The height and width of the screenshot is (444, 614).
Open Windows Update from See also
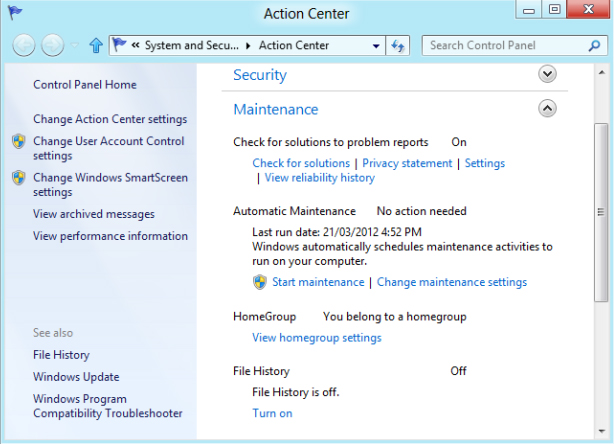click(x=76, y=377)
